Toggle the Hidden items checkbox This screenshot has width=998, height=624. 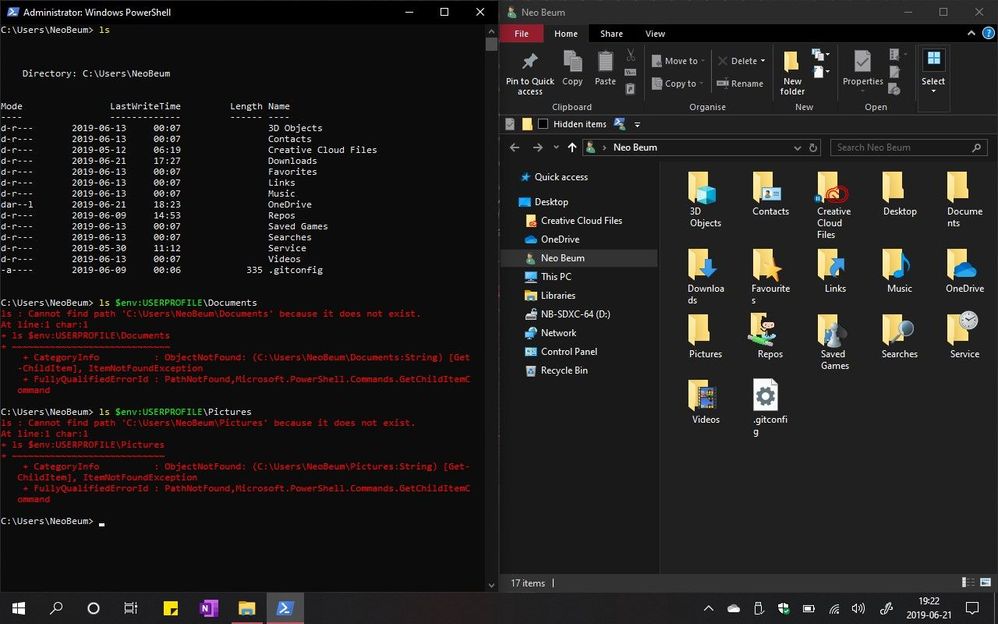click(543, 124)
